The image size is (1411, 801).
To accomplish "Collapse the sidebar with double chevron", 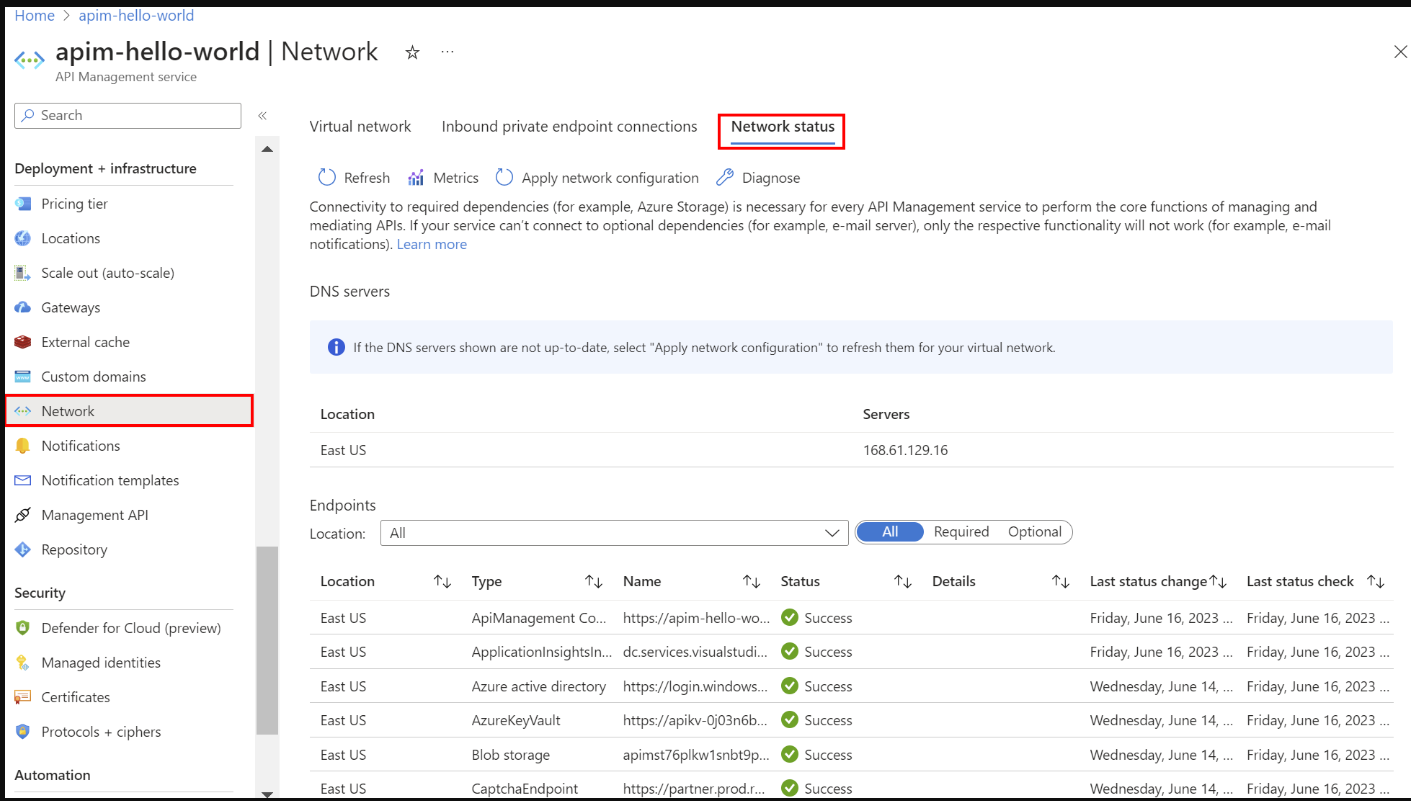I will click(x=262, y=116).
